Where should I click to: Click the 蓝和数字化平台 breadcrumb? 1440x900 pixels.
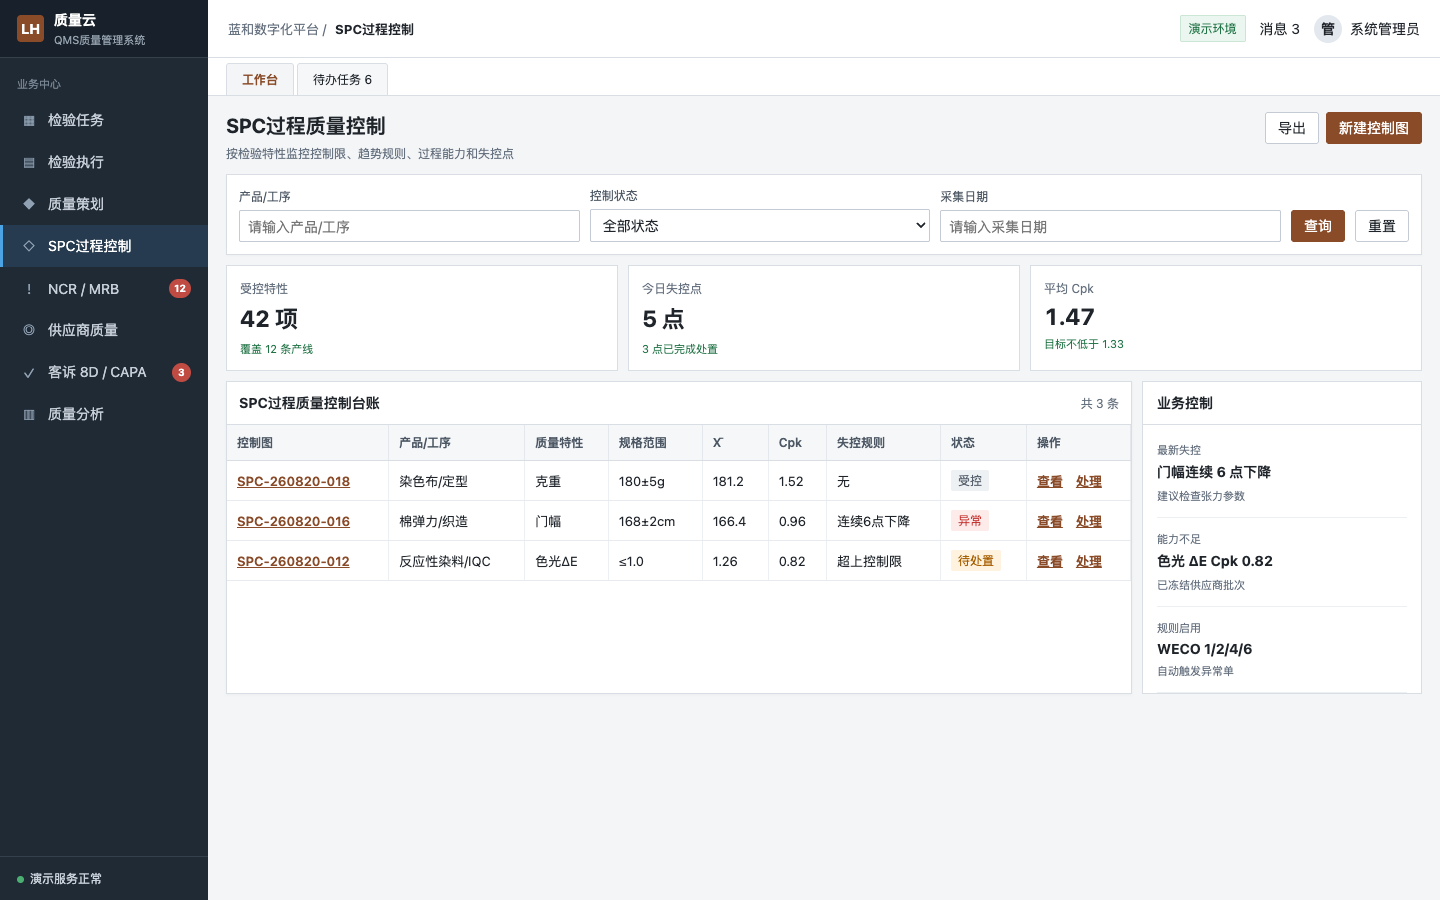pyautogui.click(x=273, y=29)
